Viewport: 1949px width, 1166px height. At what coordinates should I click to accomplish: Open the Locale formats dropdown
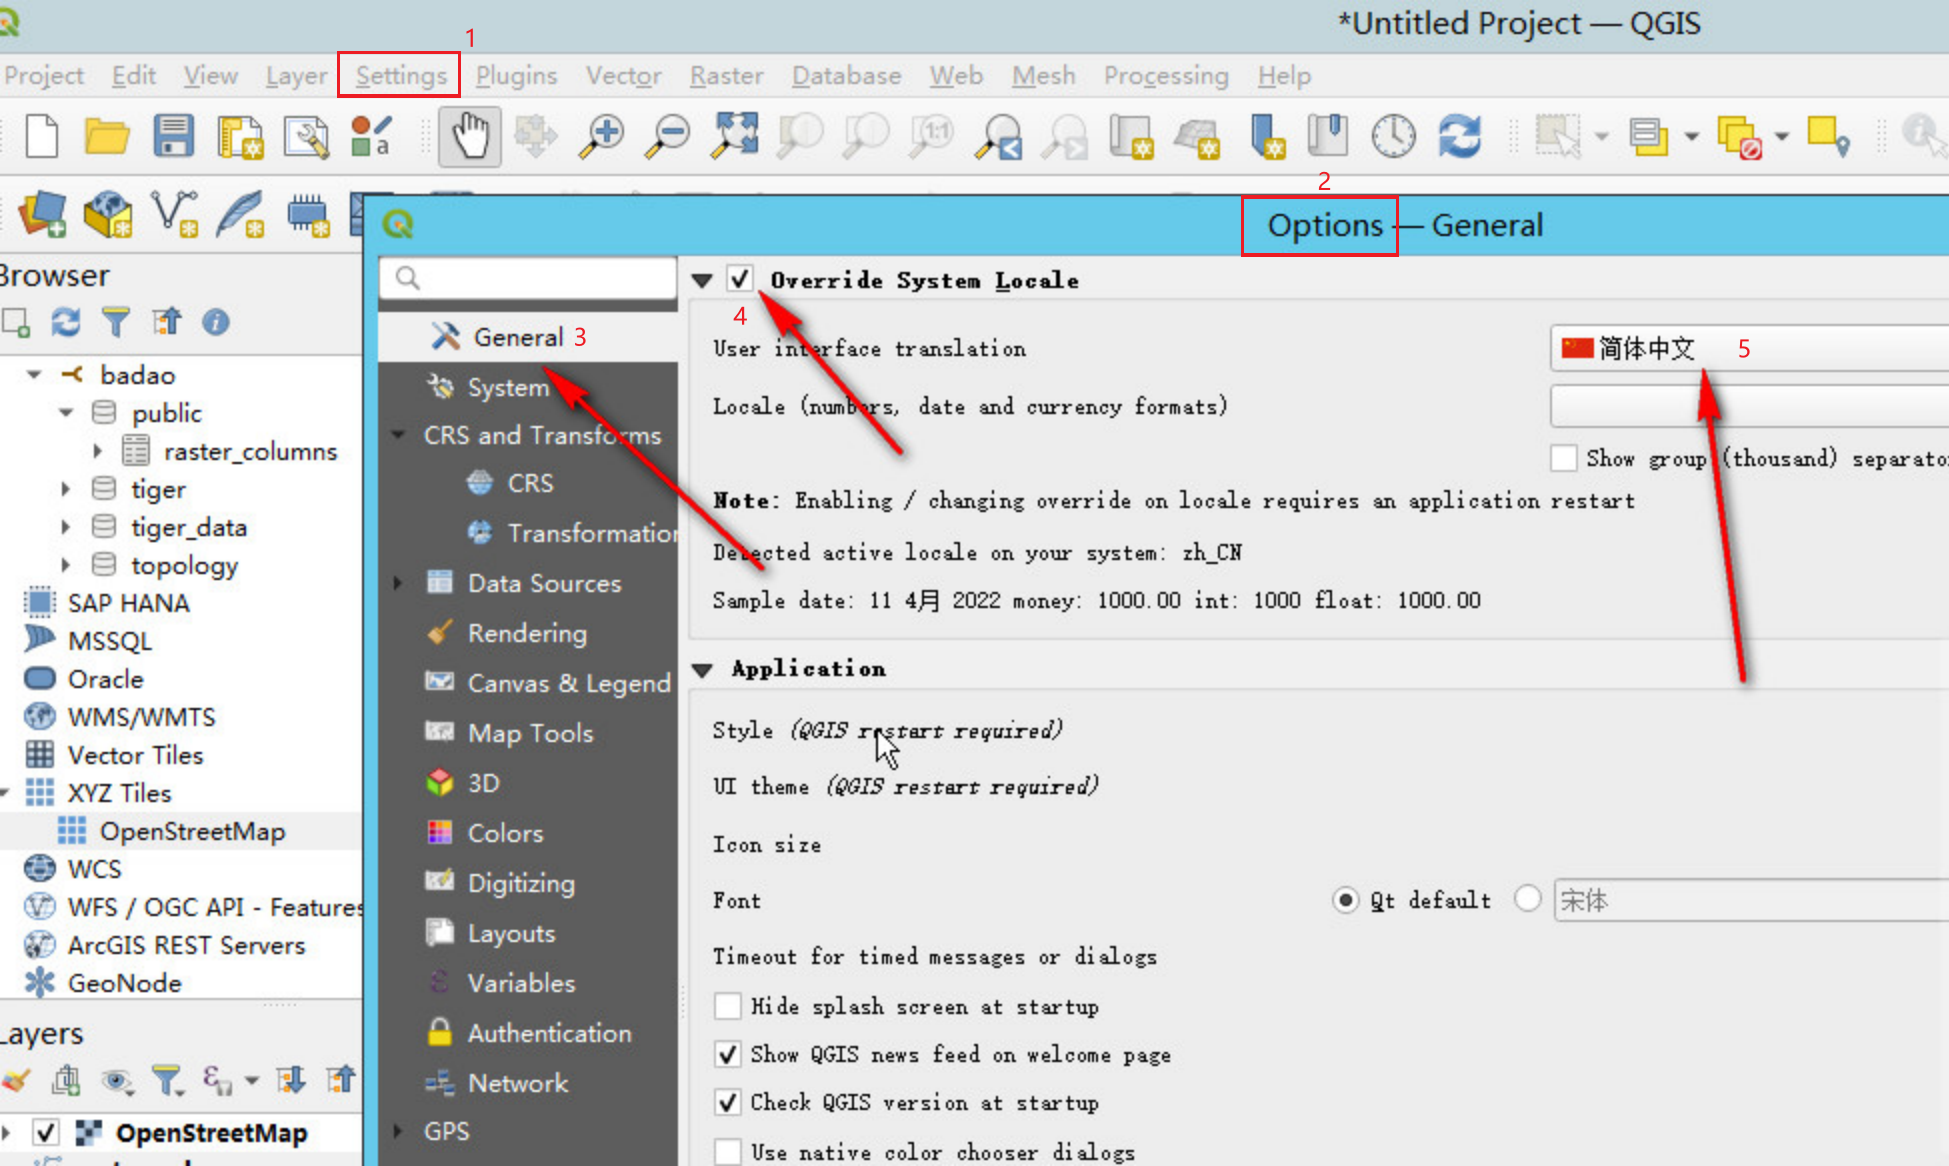pos(1750,406)
